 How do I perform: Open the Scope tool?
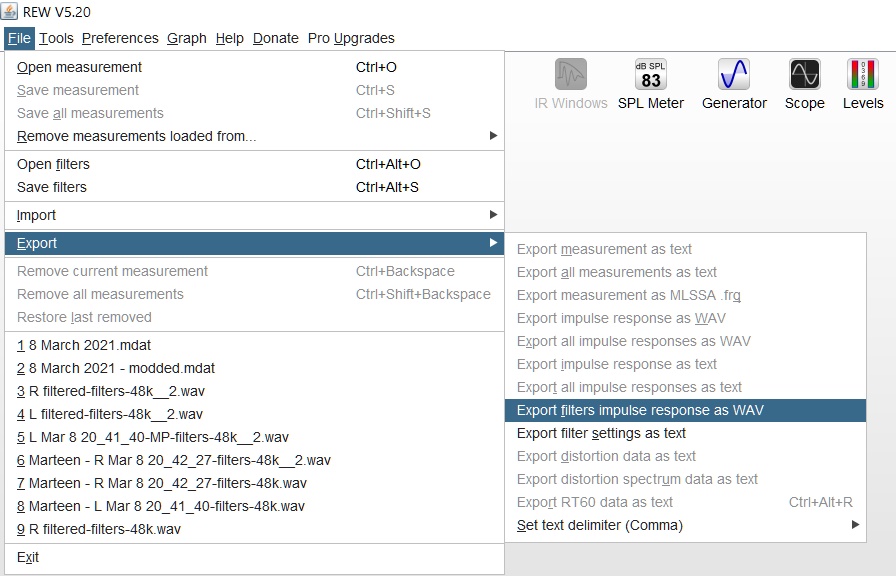pos(804,84)
